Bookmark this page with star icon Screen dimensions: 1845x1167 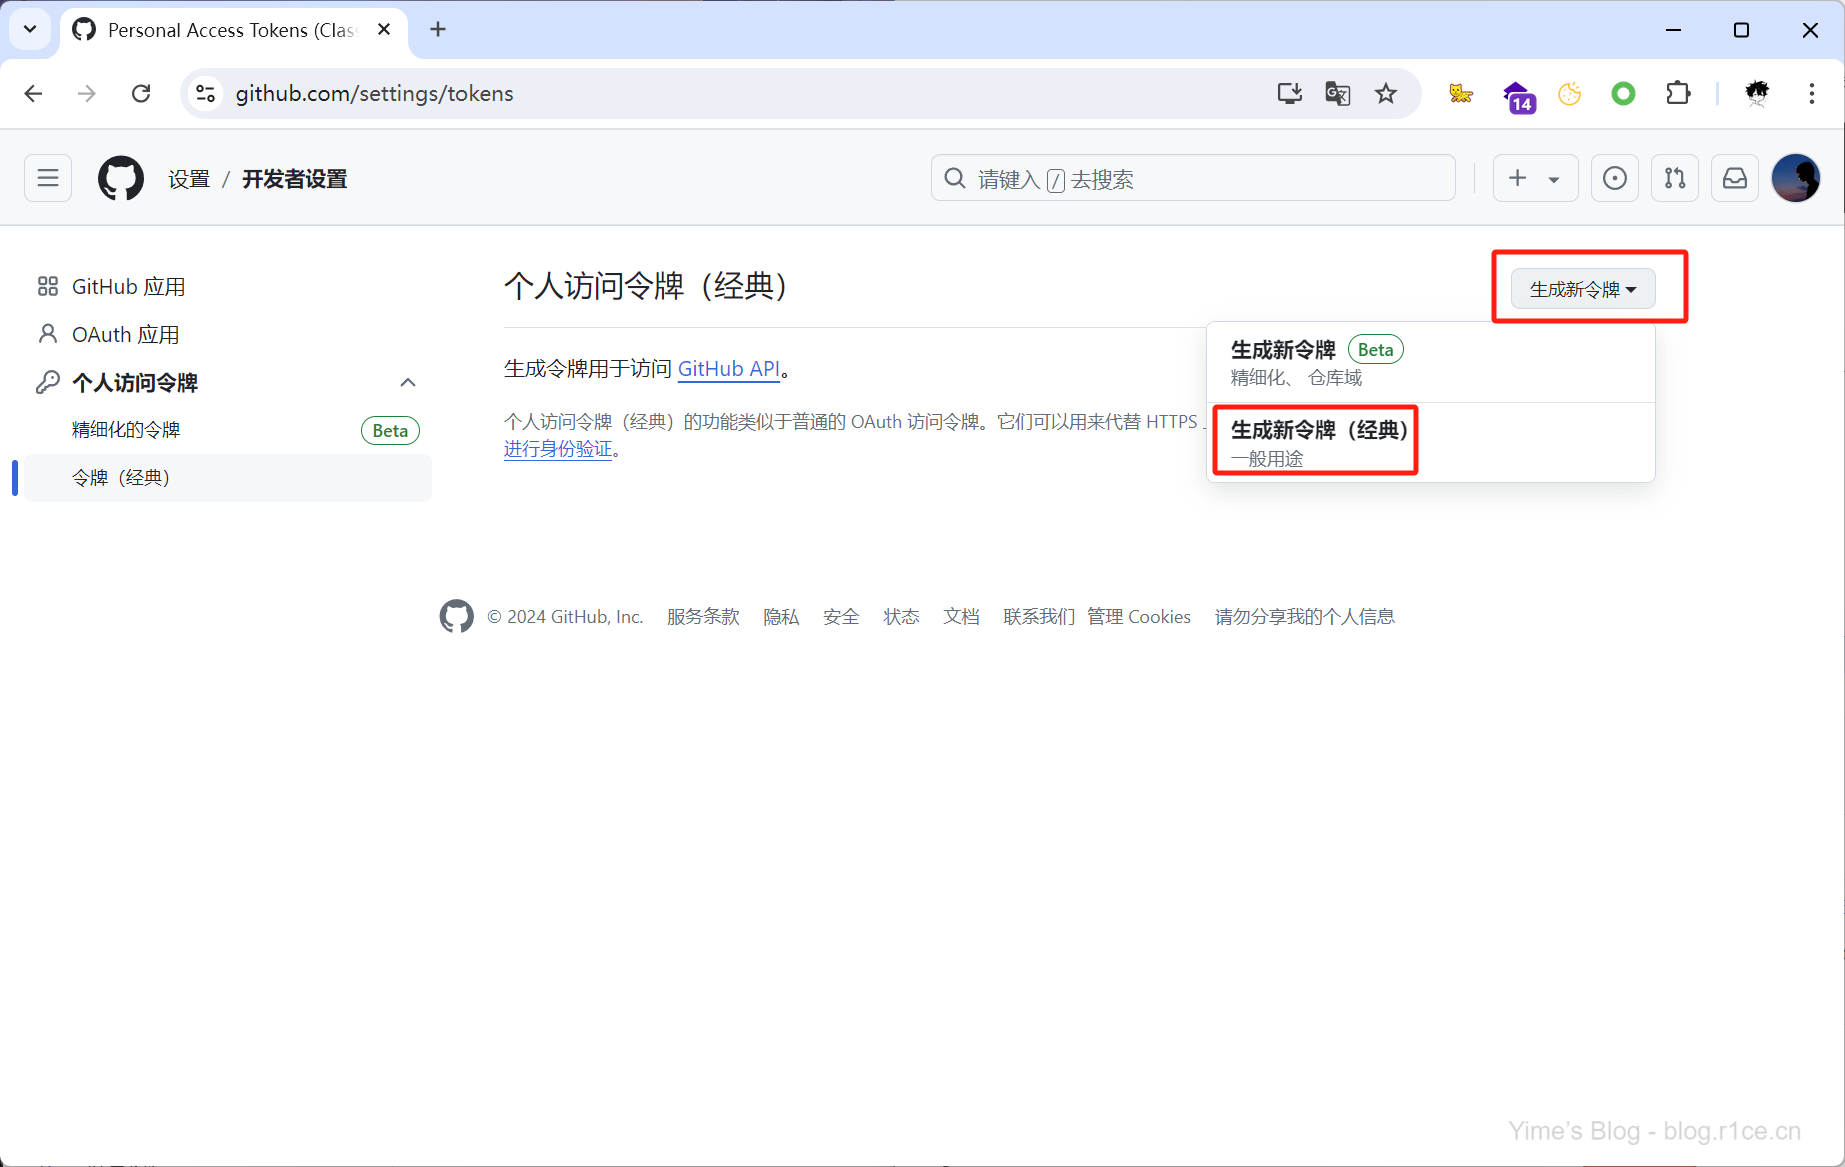click(1385, 94)
